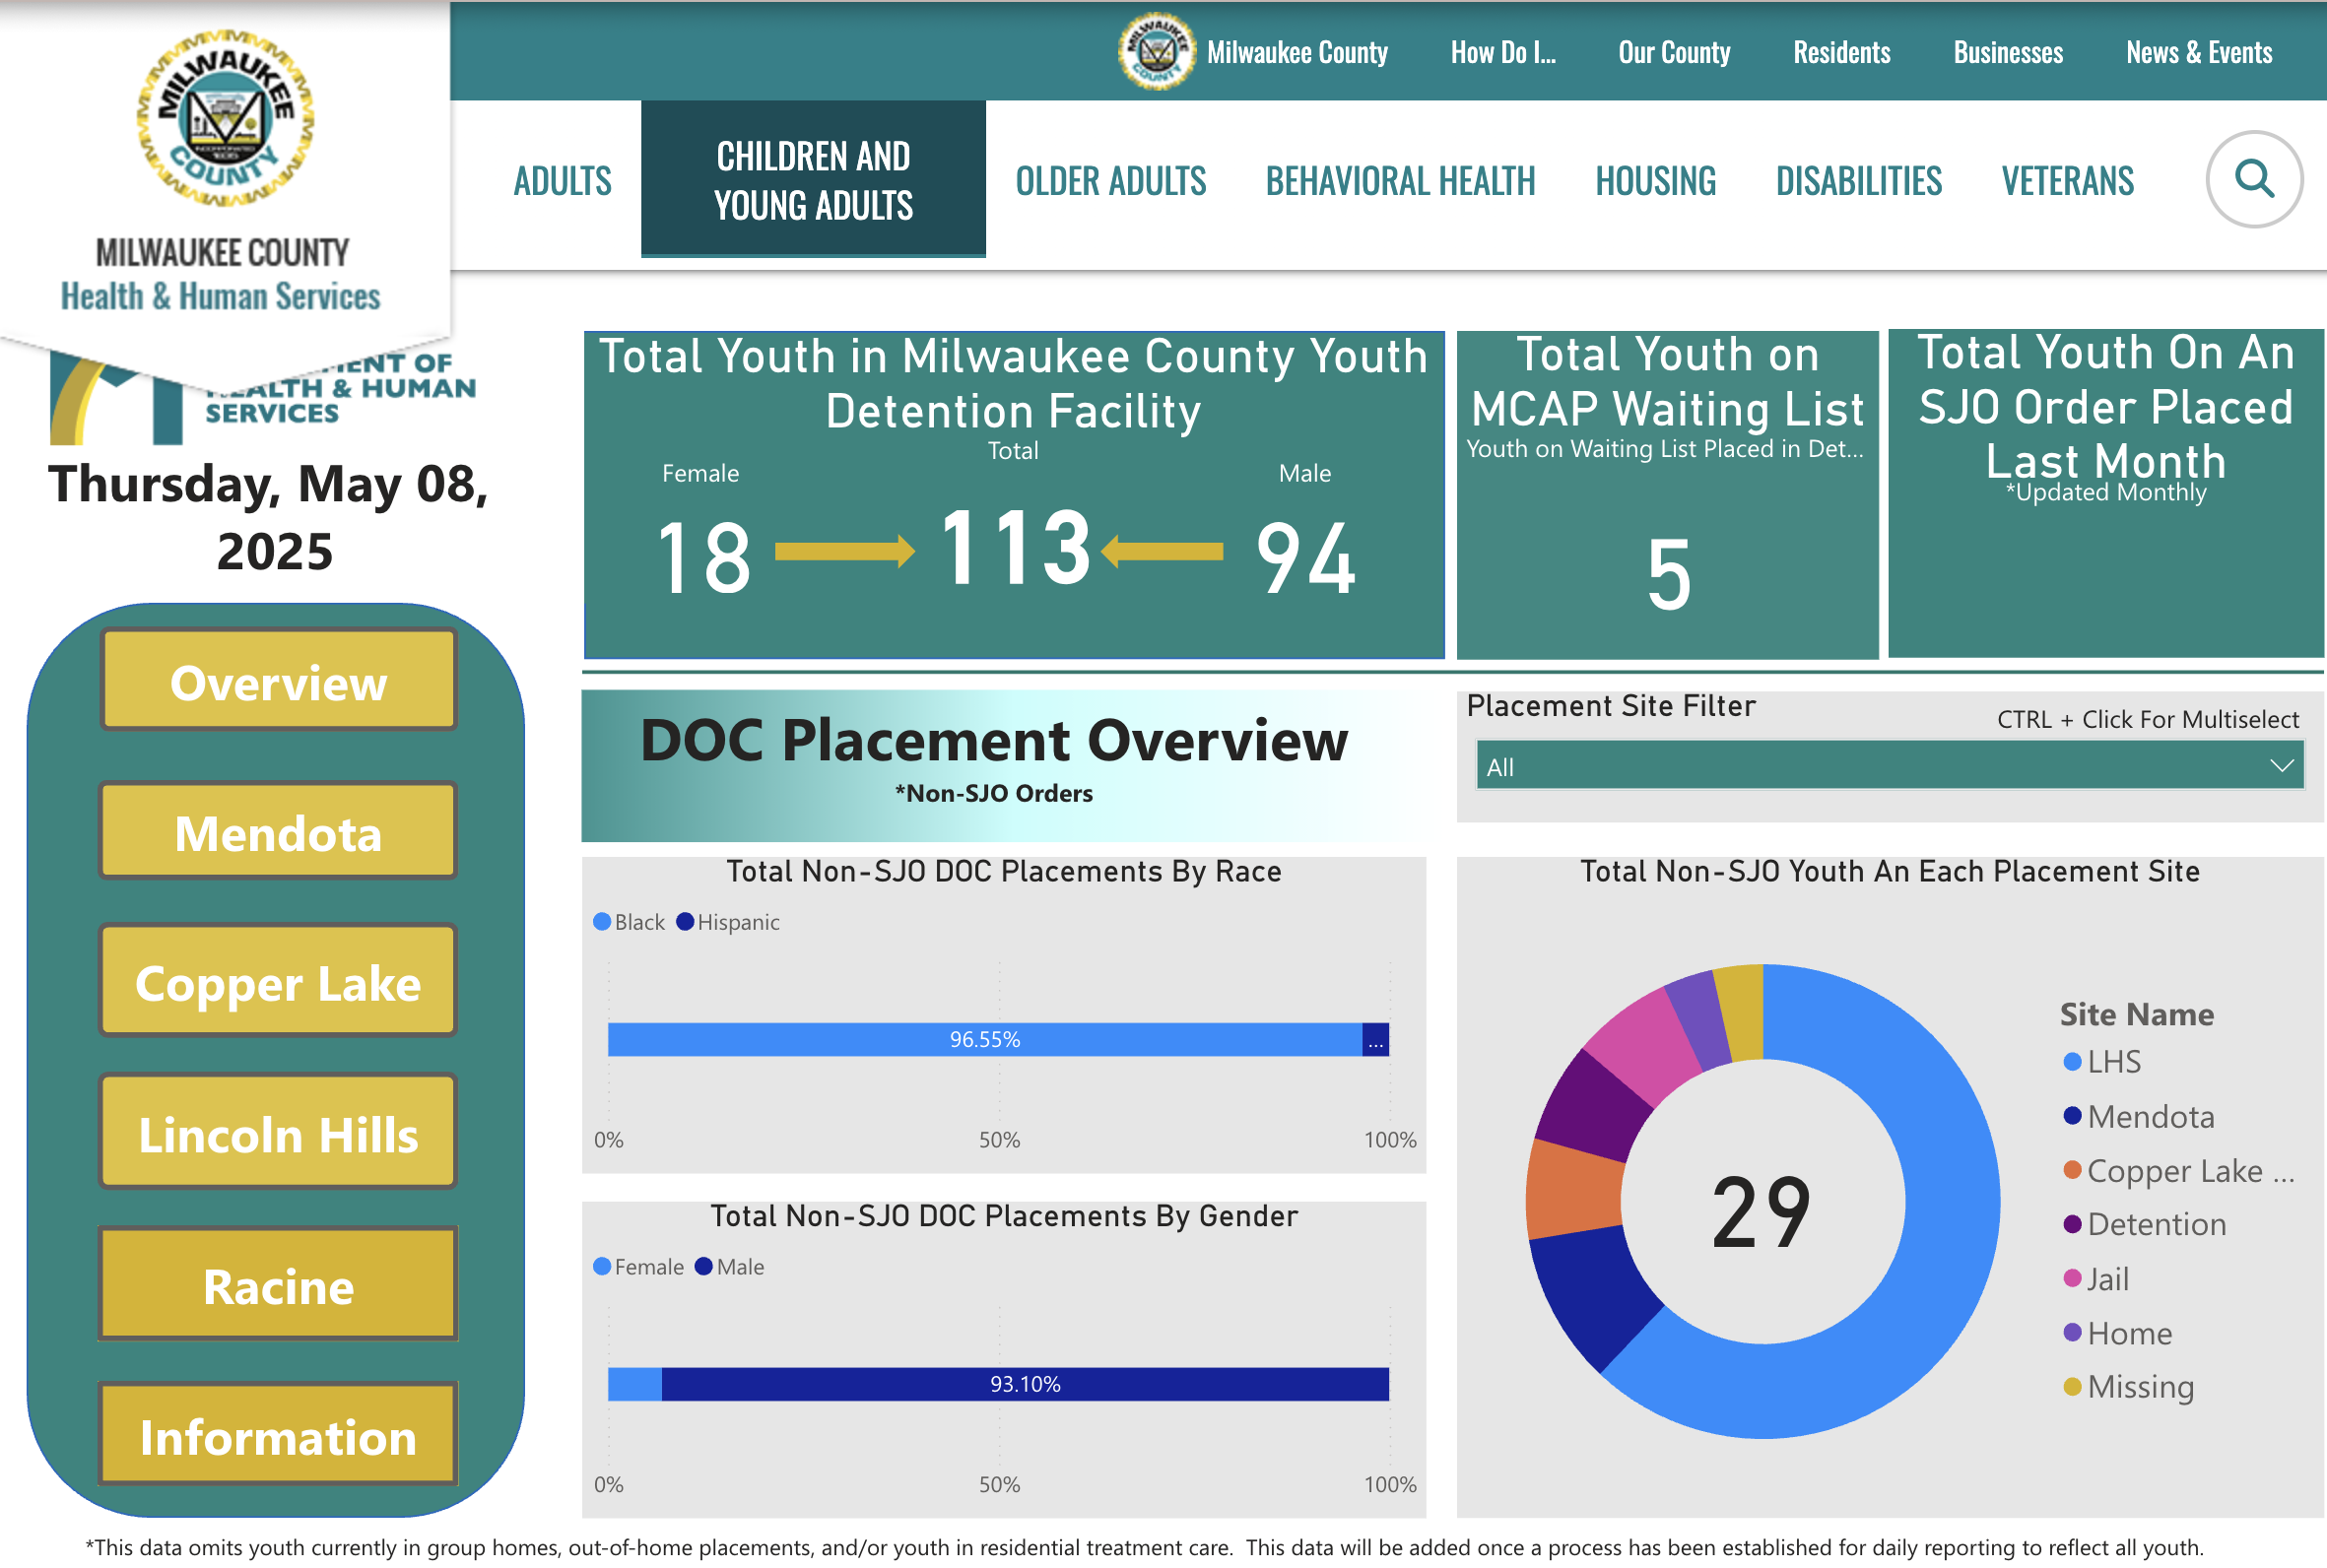The width and height of the screenshot is (2327, 1568).
Task: Select Mendota in Site Name legend
Action: (2139, 1116)
